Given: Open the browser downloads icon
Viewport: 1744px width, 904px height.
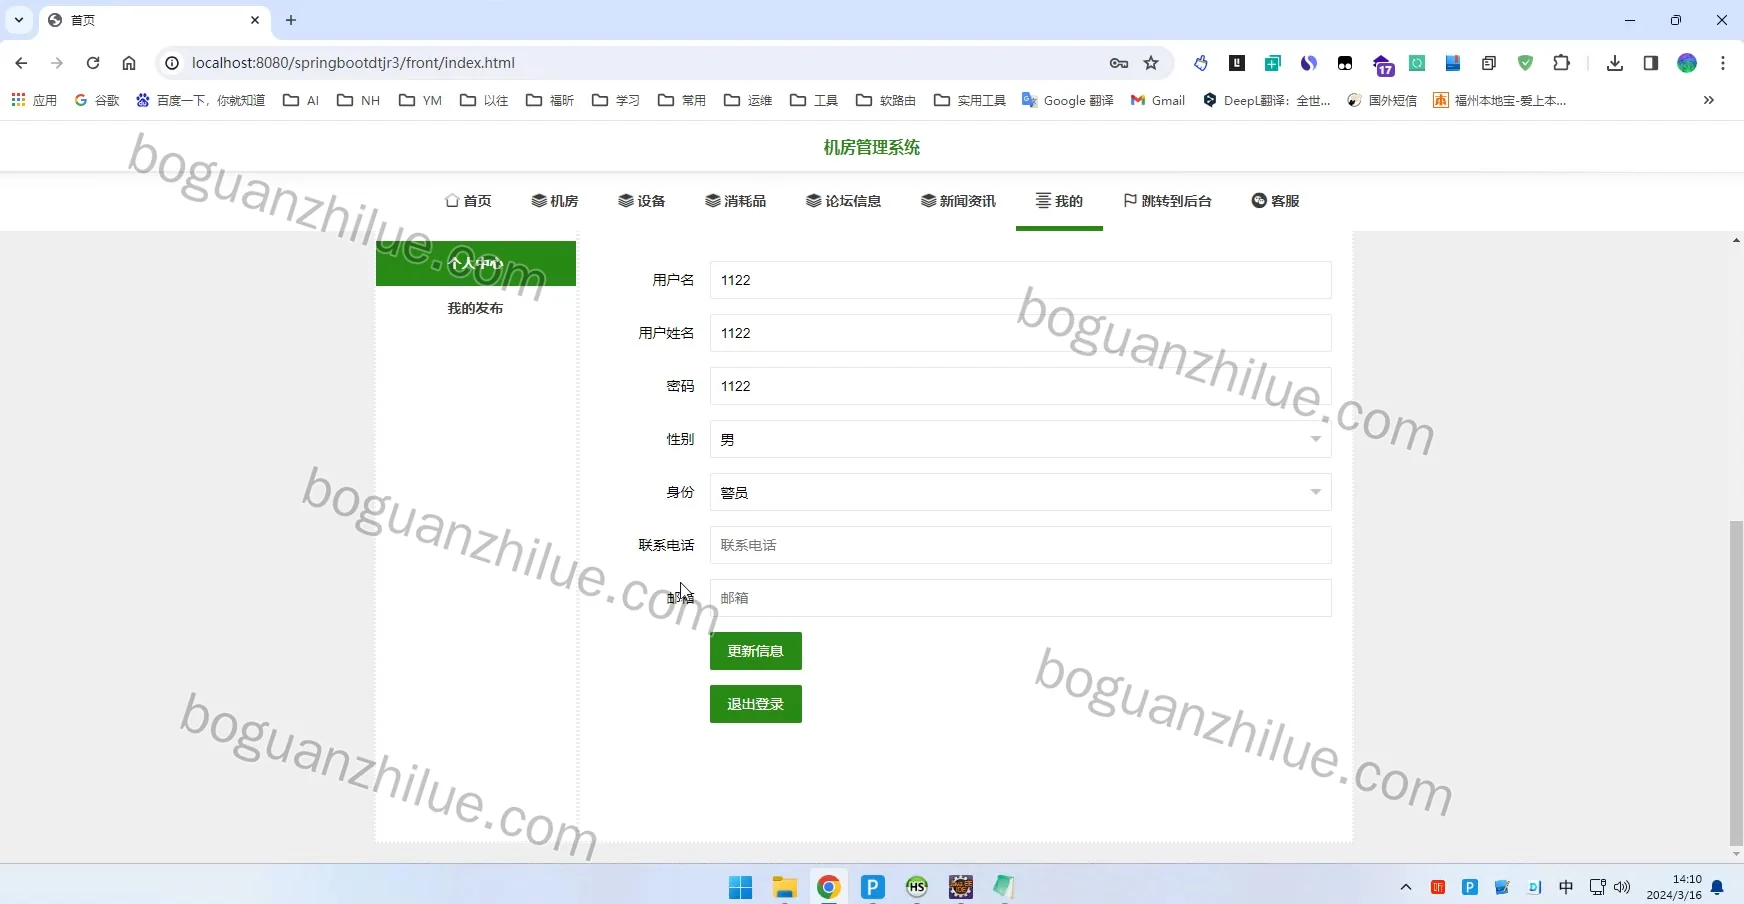Looking at the screenshot, I should click(1615, 63).
